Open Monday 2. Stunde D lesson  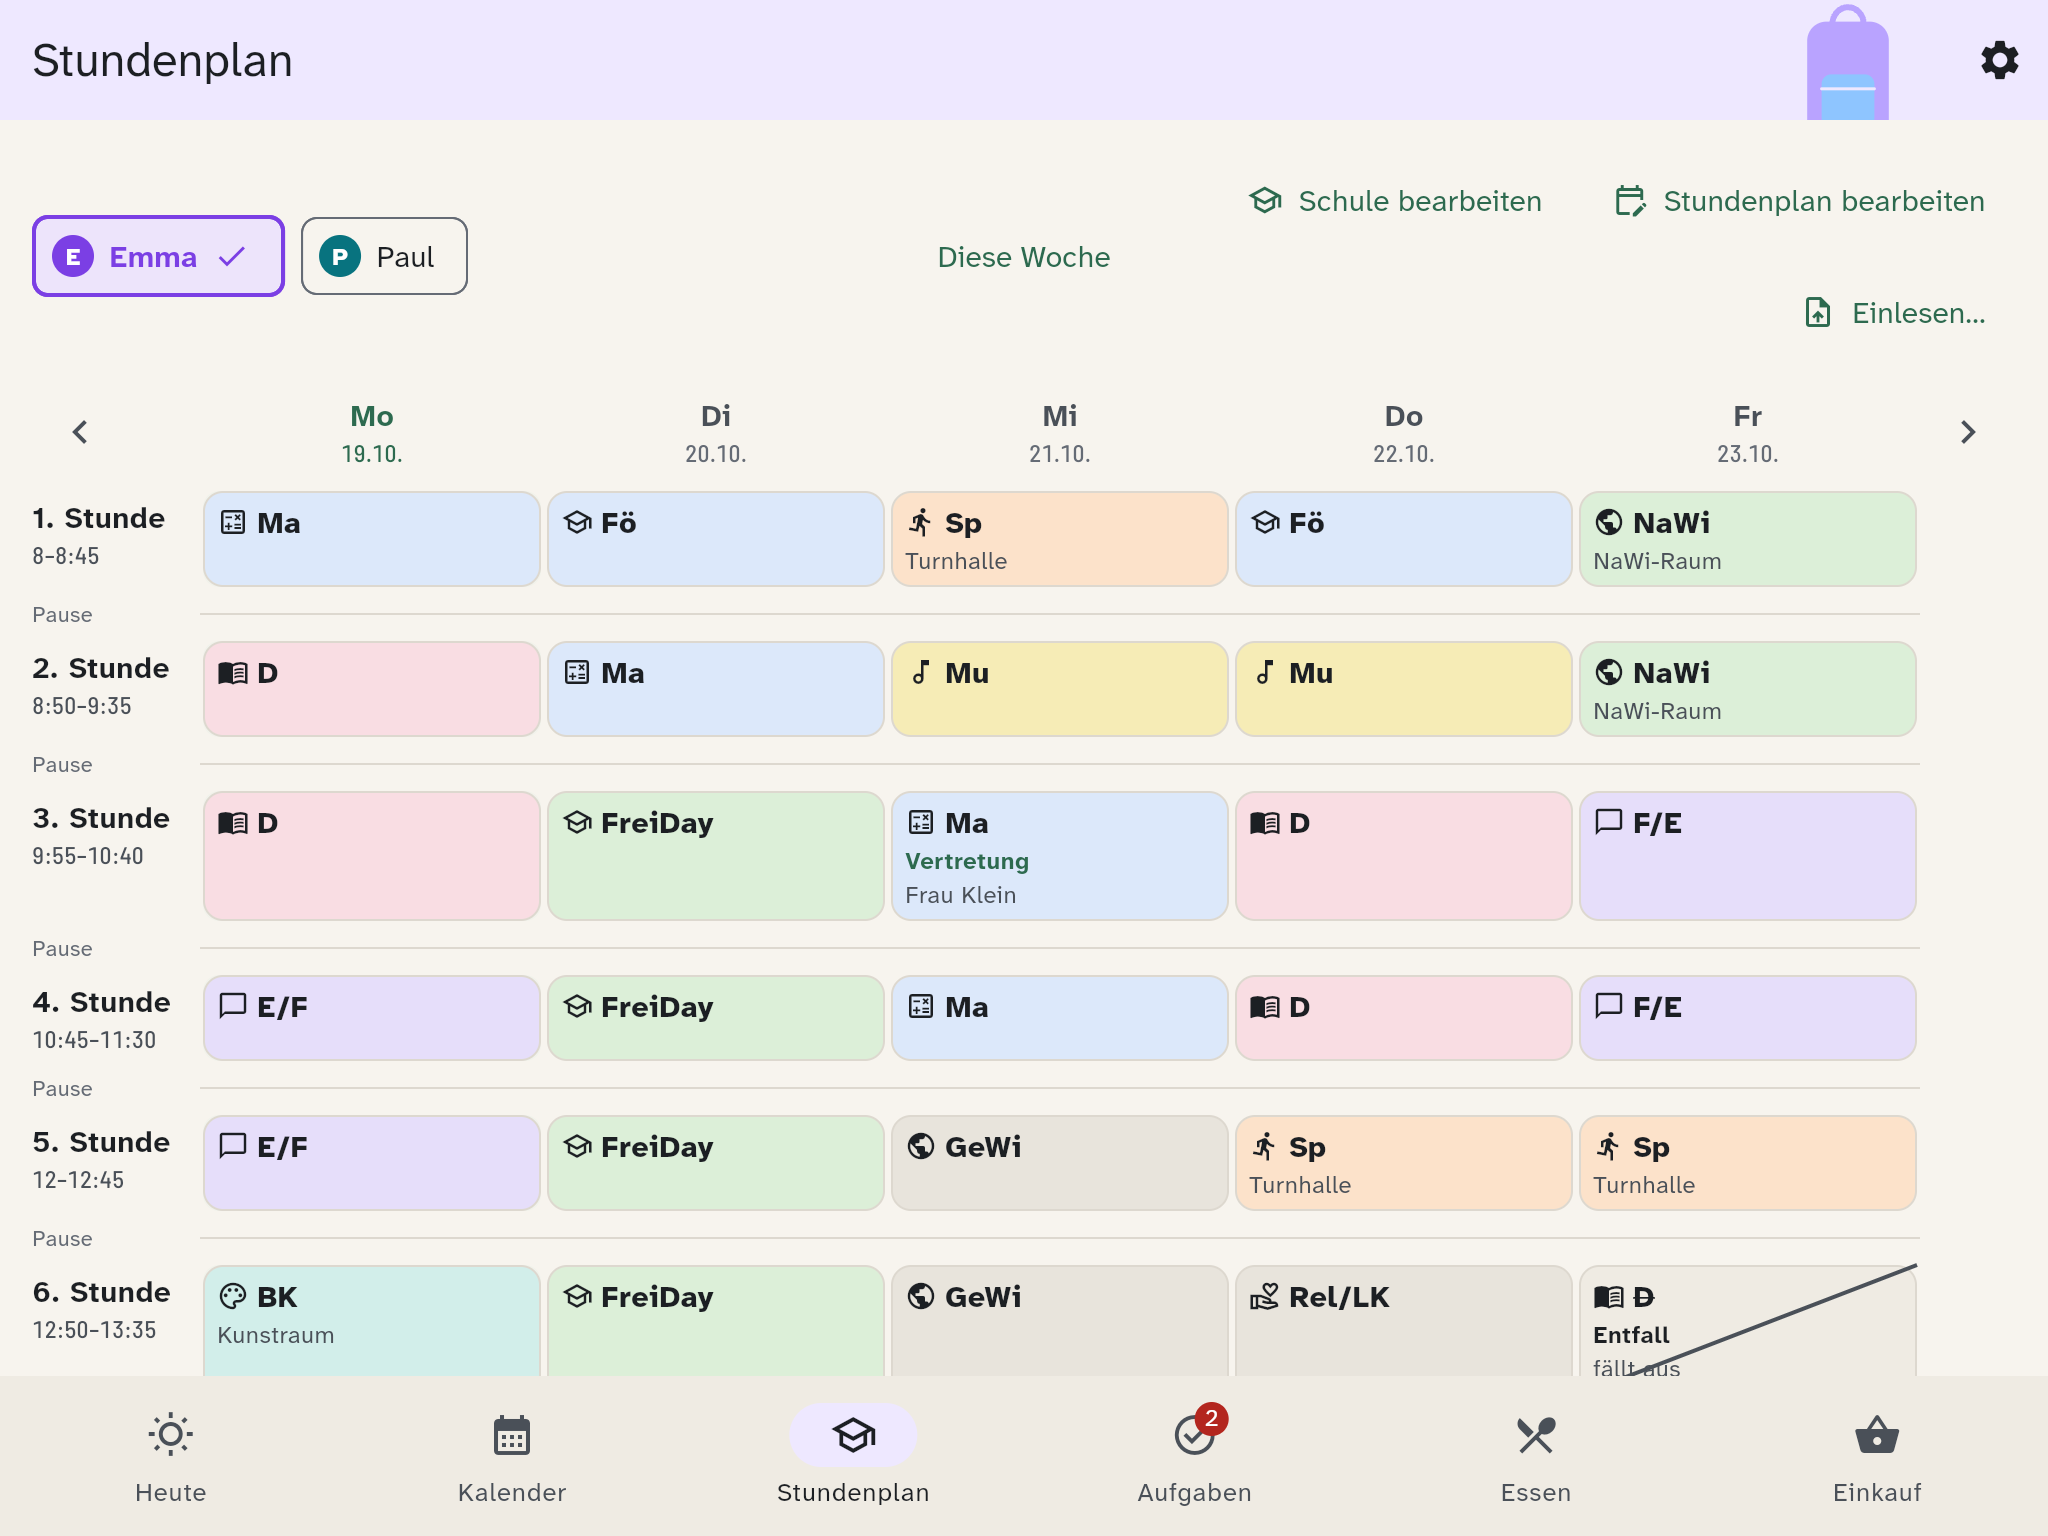(x=372, y=689)
